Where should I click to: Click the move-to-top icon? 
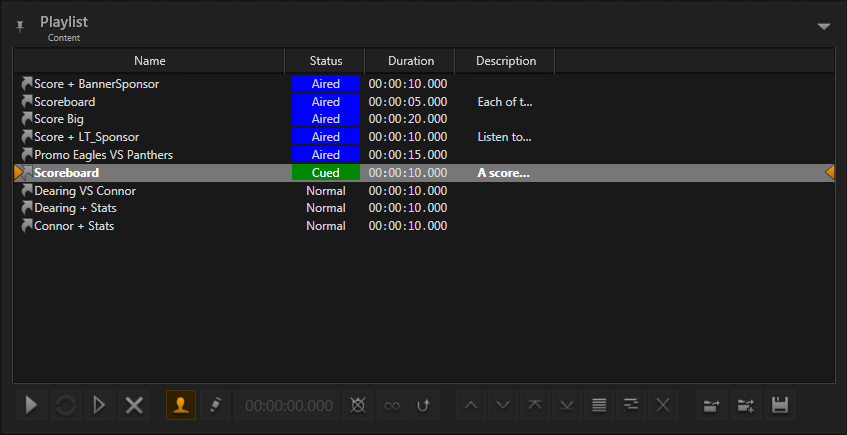[x=535, y=405]
